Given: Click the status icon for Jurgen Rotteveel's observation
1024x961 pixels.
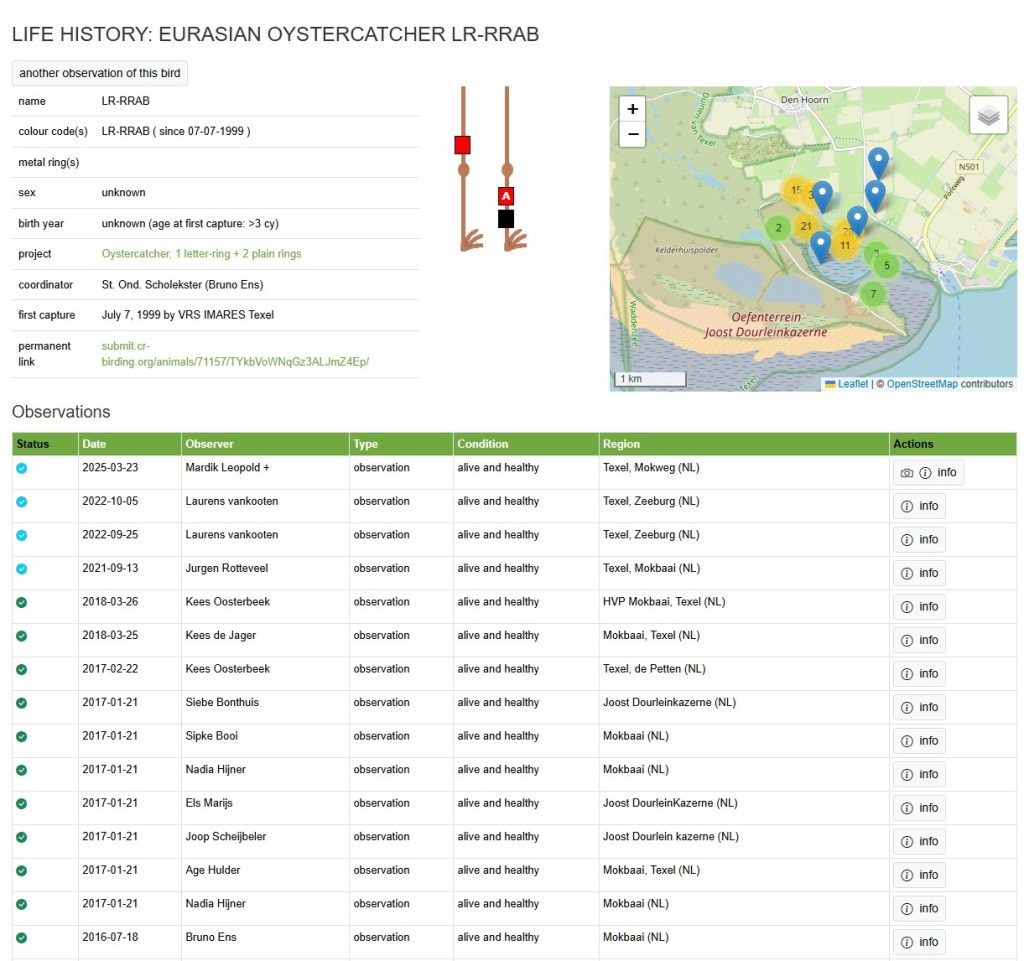Looking at the screenshot, I should (x=22, y=569).
